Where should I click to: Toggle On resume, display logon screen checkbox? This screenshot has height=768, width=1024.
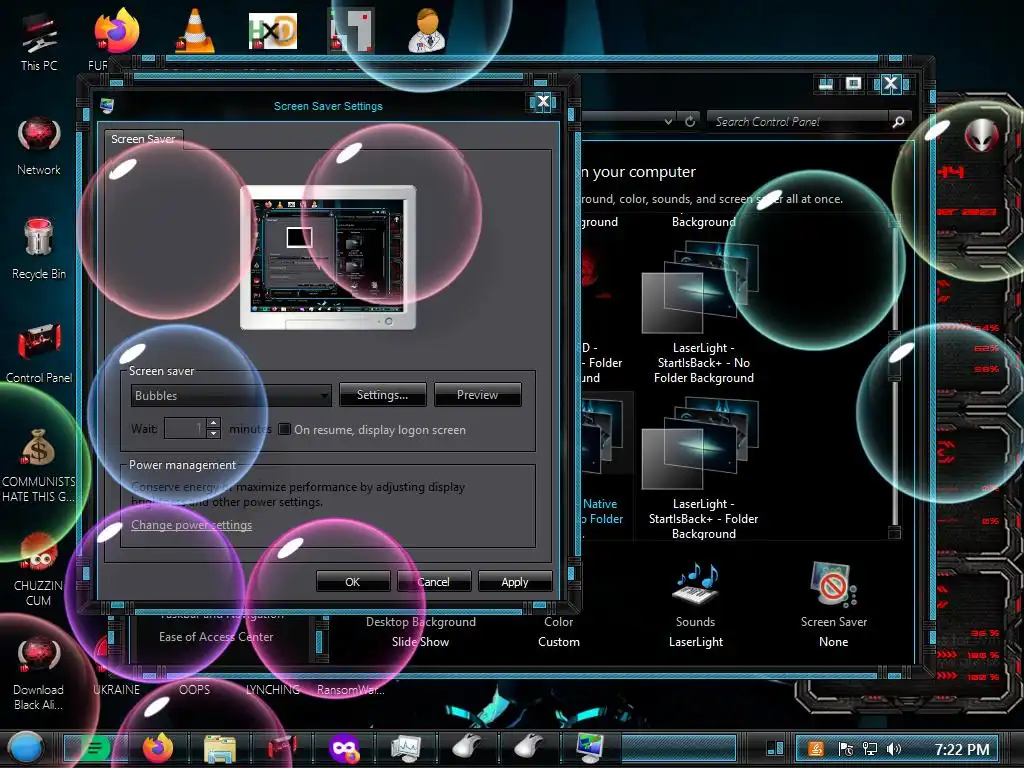tap(284, 429)
